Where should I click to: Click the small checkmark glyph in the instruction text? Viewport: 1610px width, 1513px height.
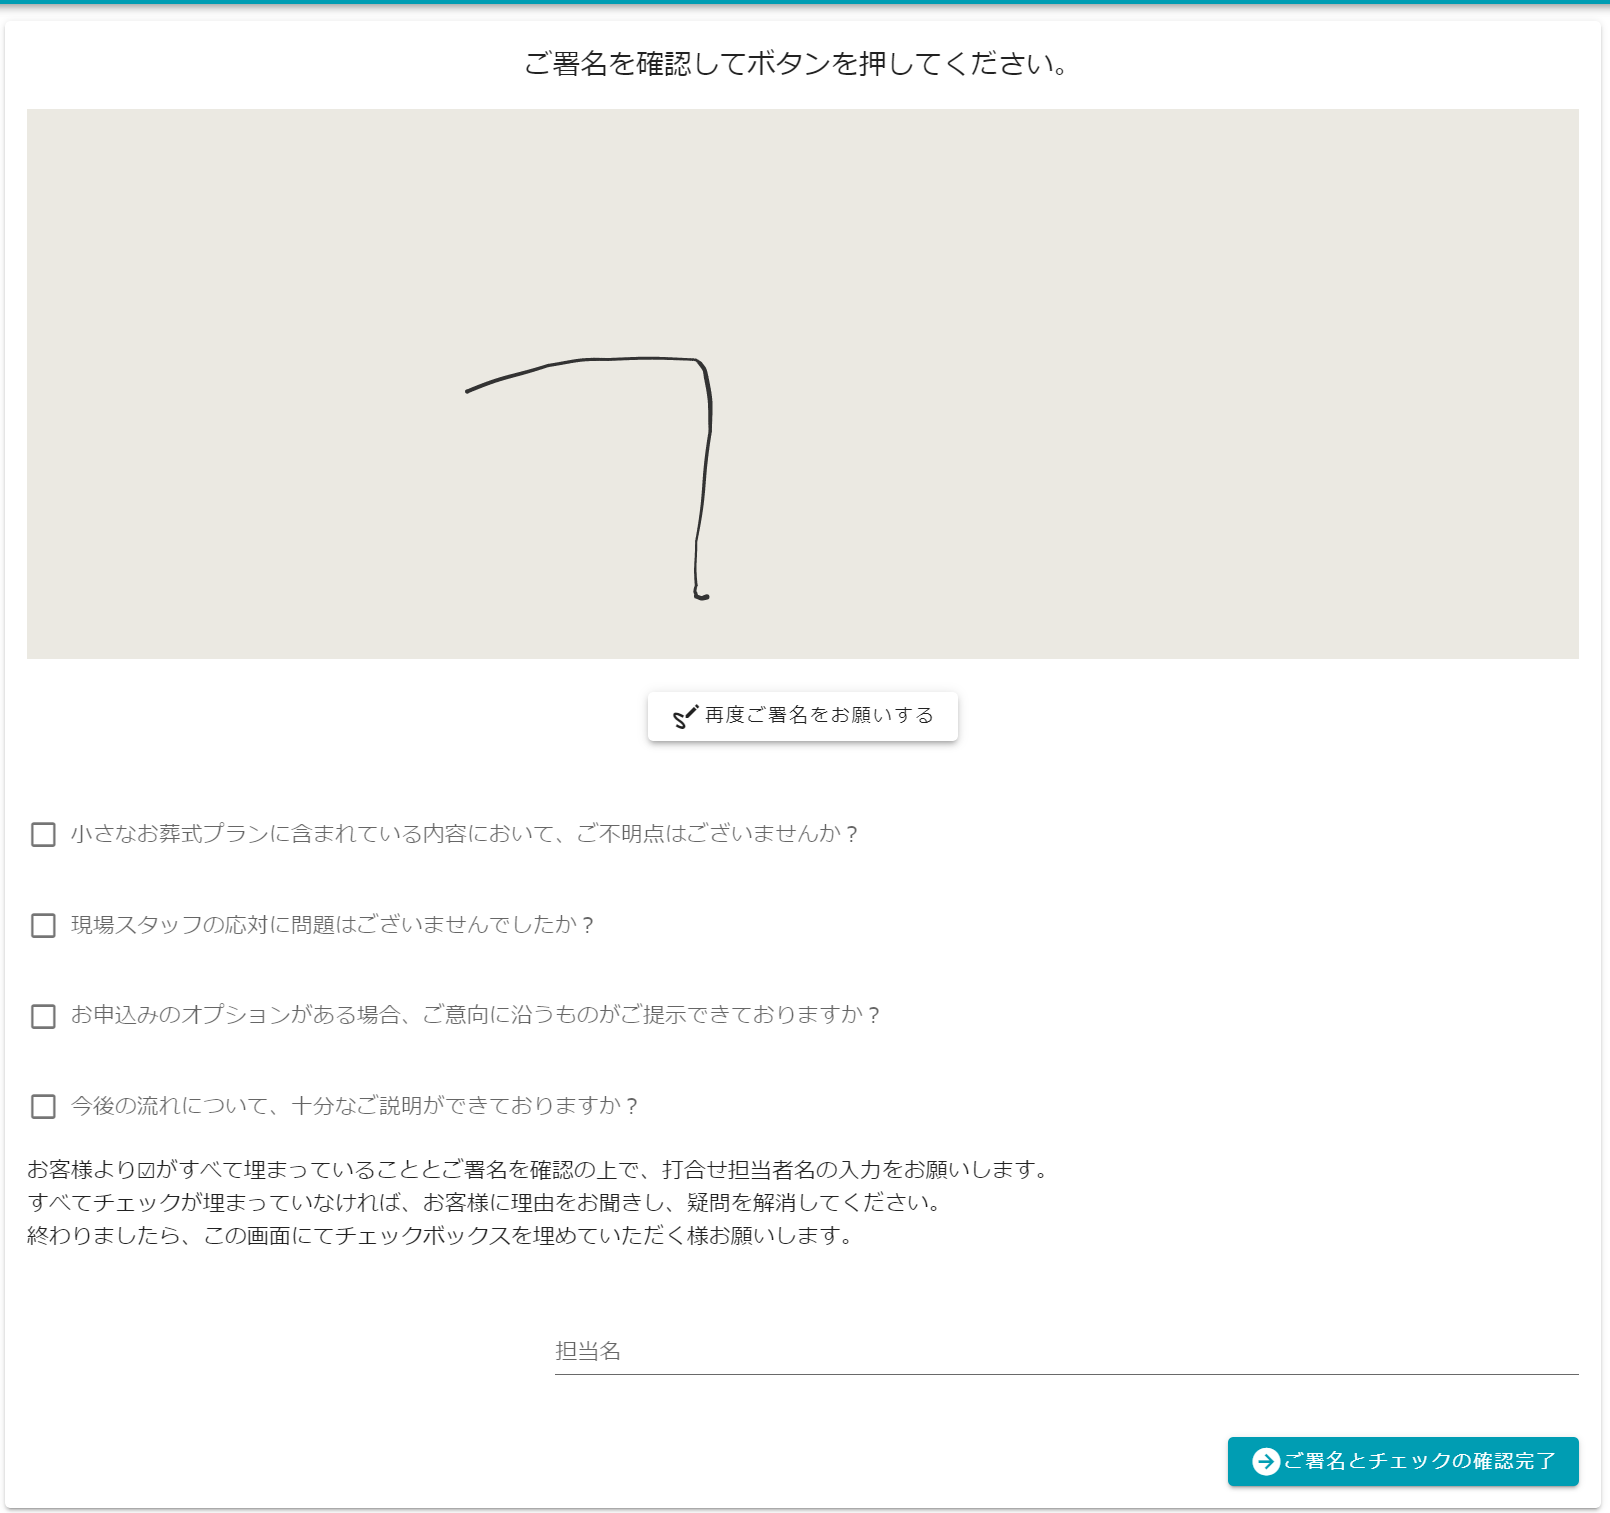point(146,1170)
